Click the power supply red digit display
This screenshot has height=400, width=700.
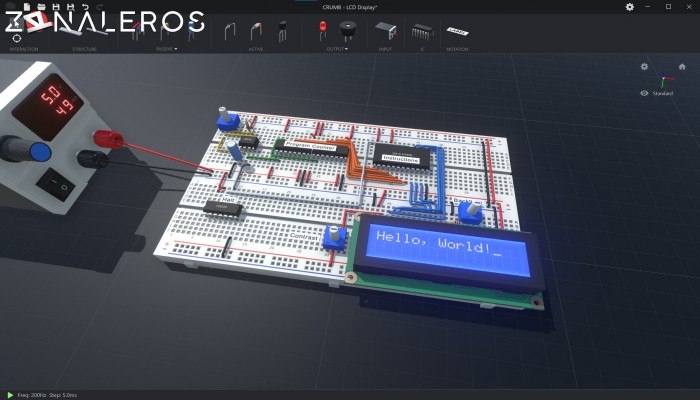click(48, 107)
